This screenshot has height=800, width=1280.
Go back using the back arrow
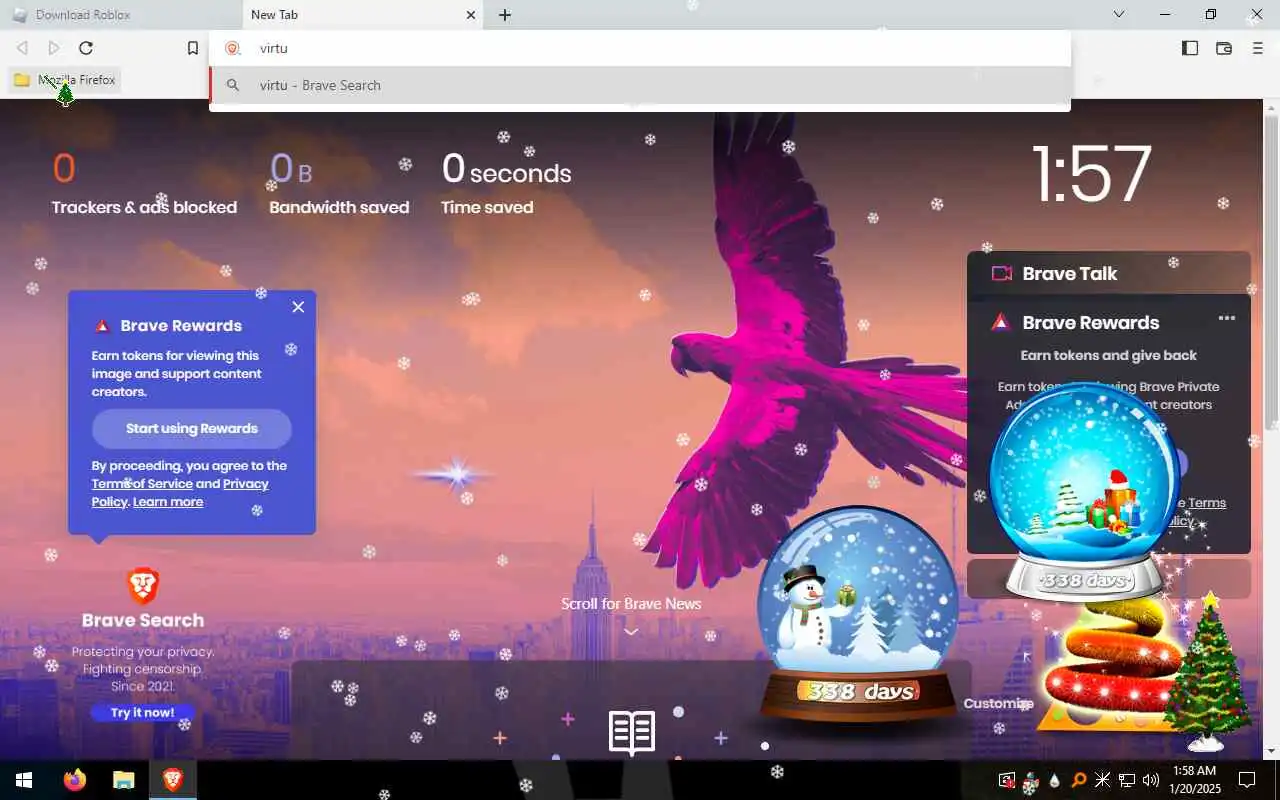coord(22,48)
